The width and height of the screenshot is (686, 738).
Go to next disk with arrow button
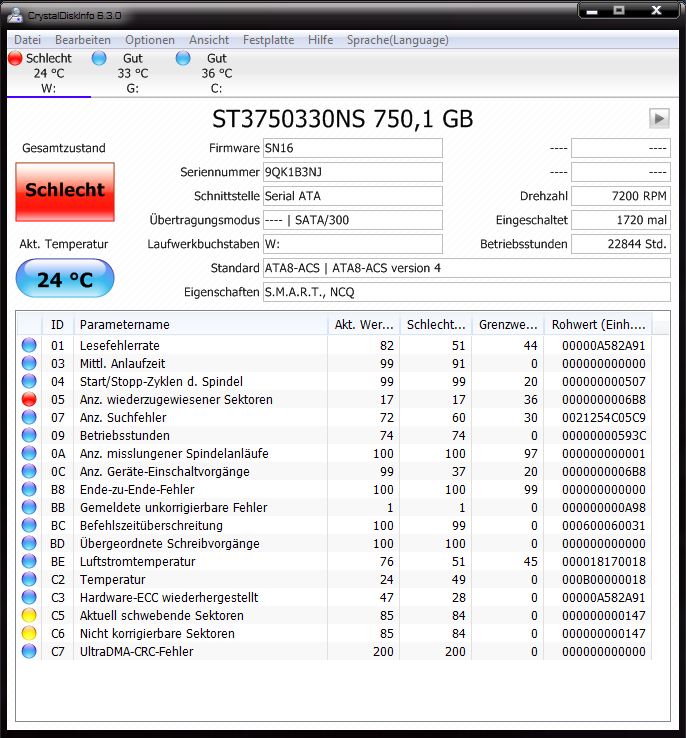[x=658, y=118]
